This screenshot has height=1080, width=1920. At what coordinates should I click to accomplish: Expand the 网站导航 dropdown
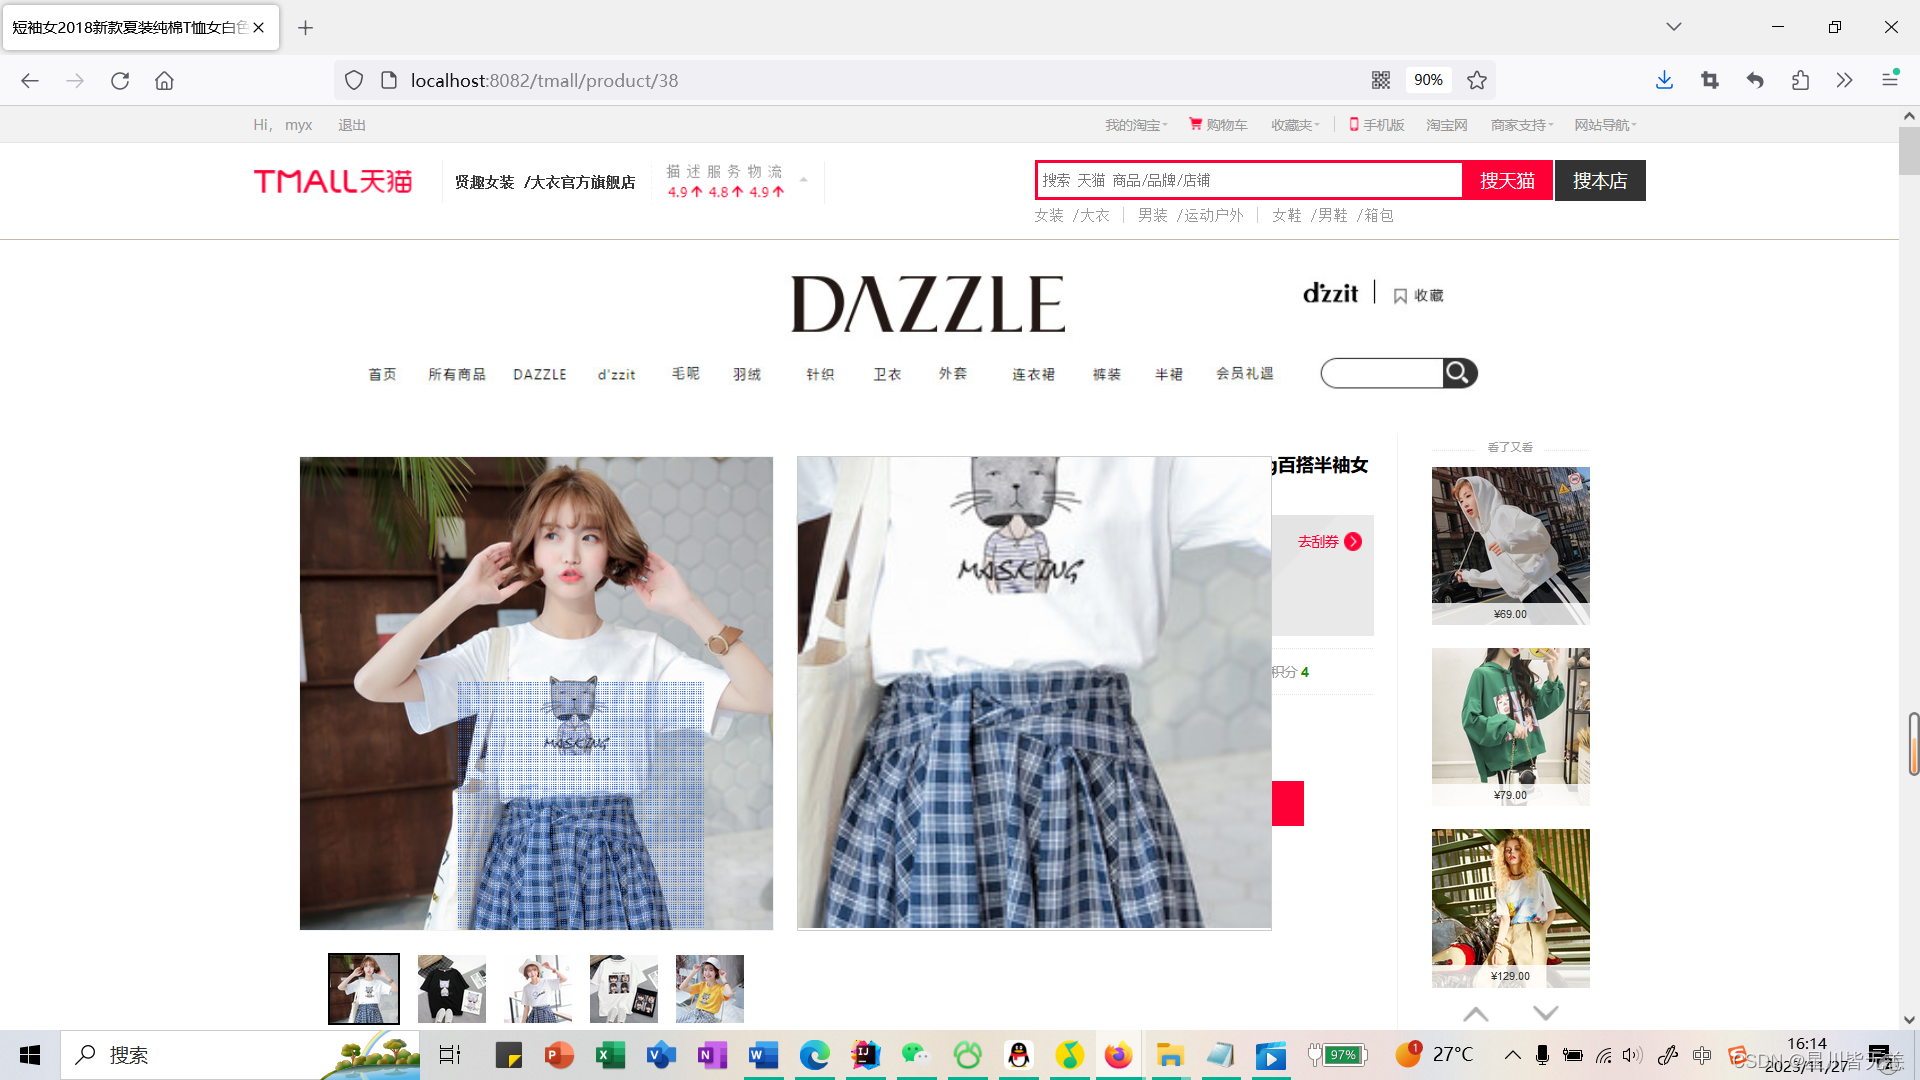1606,125
